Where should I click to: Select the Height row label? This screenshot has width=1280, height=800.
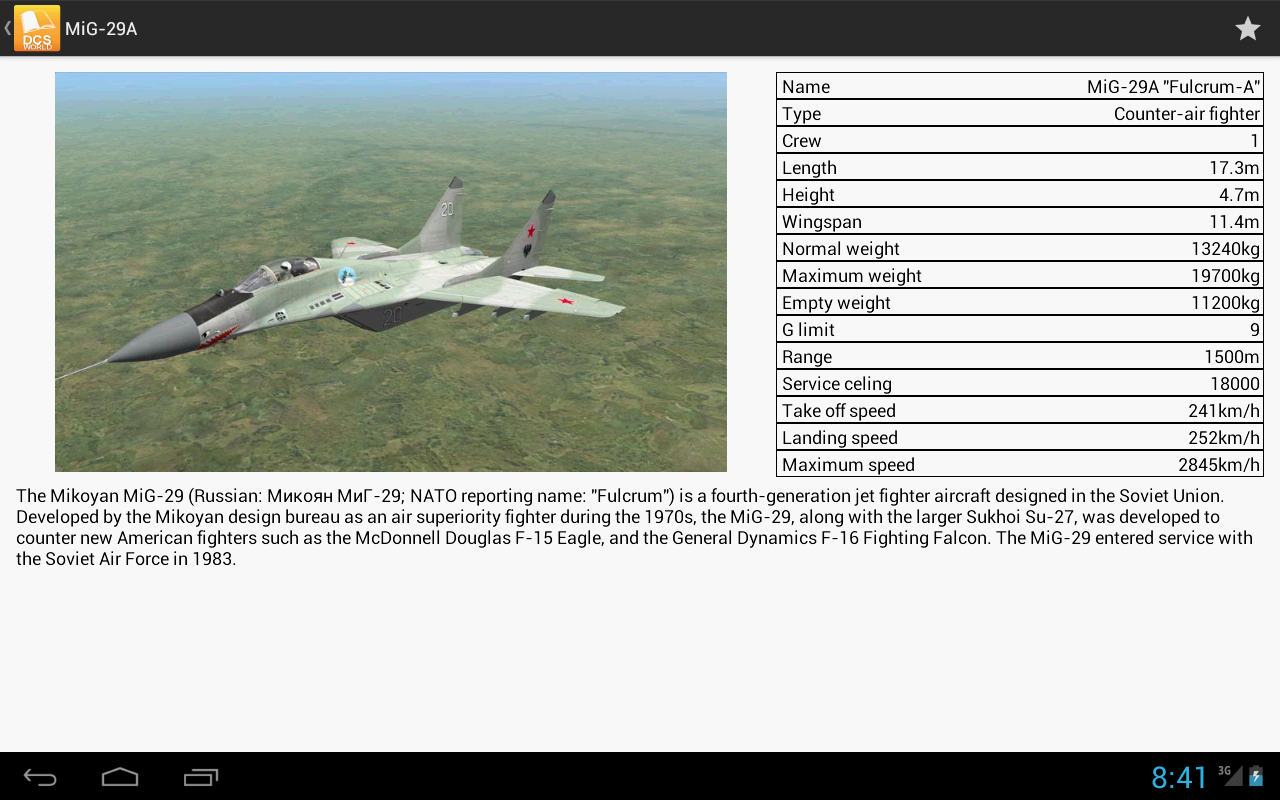pos(808,195)
